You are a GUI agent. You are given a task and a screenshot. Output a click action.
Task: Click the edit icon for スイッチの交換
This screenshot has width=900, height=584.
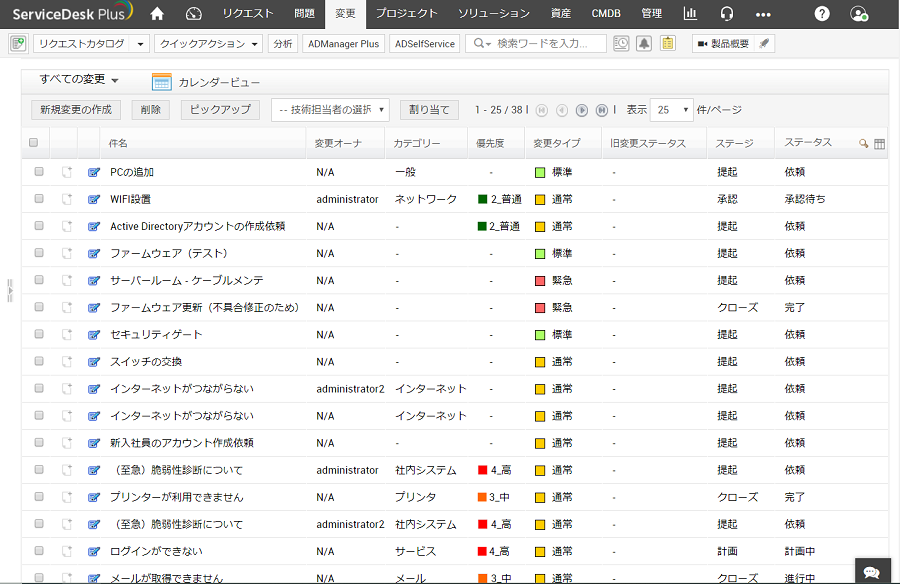click(94, 362)
